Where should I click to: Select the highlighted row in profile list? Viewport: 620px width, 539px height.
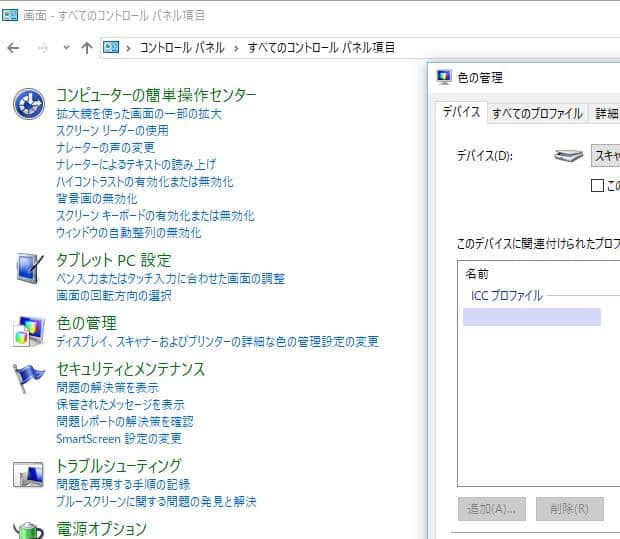coord(531,317)
